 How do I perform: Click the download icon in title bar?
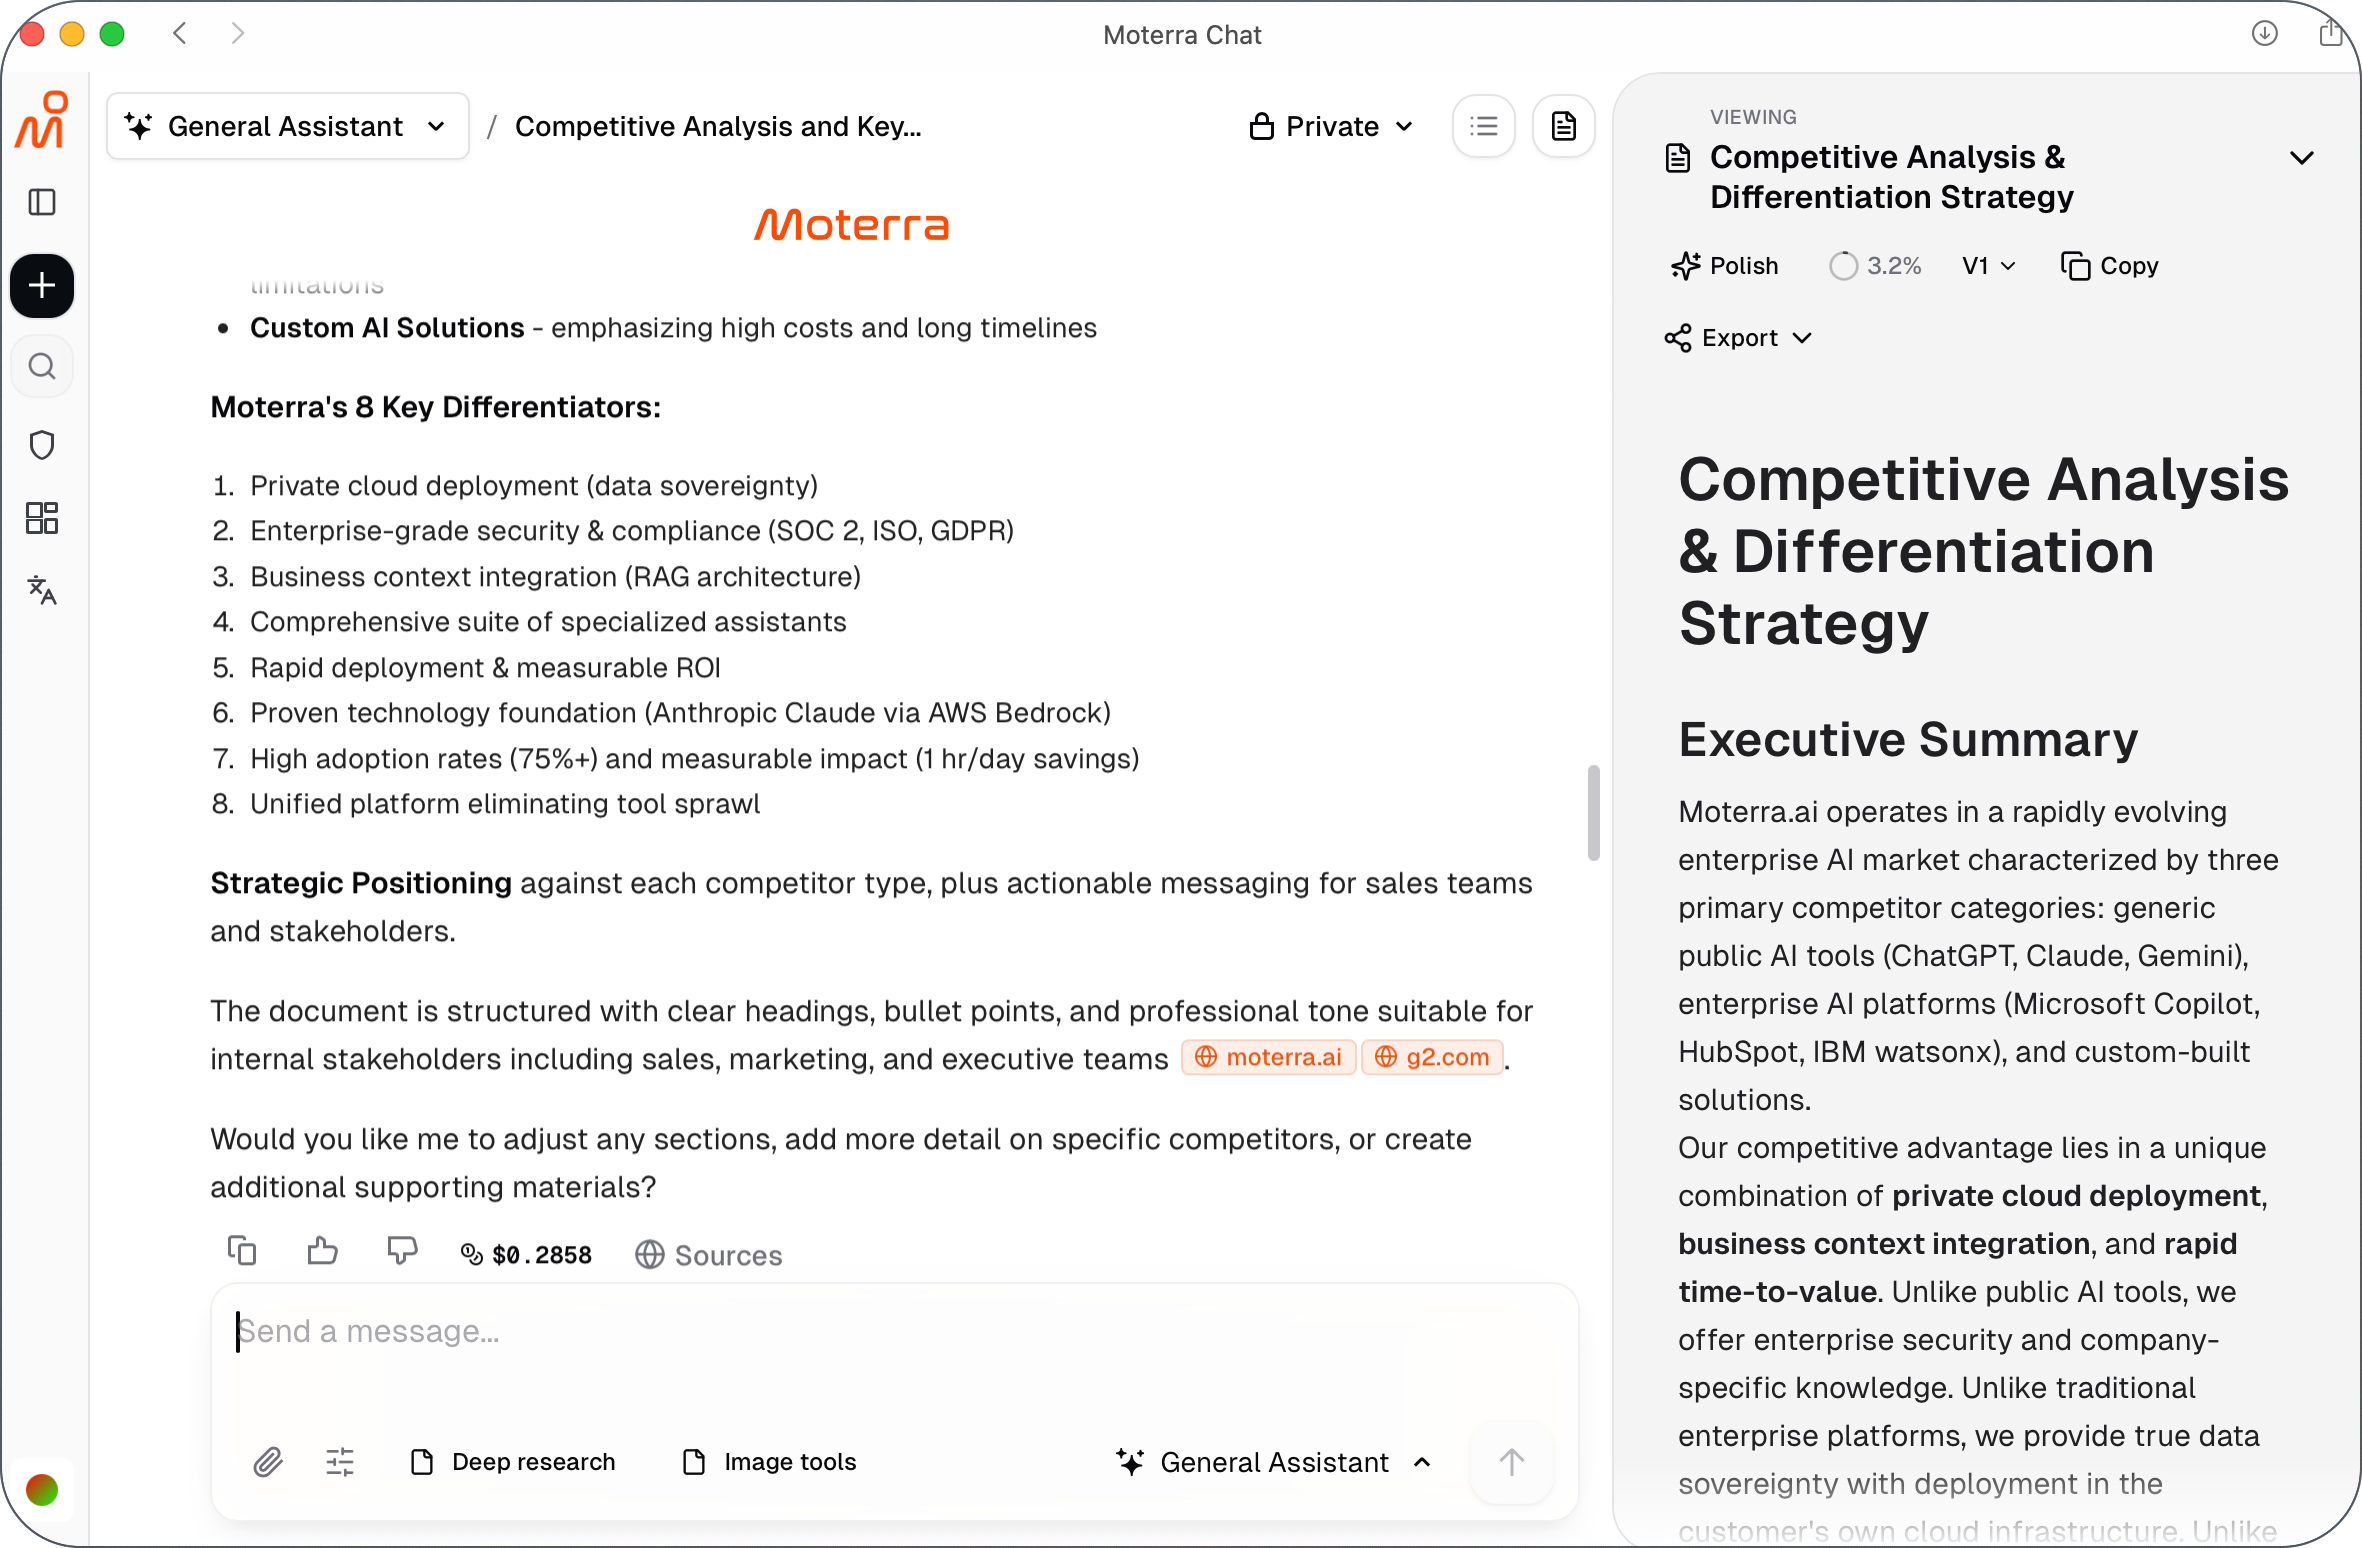[x=2264, y=34]
